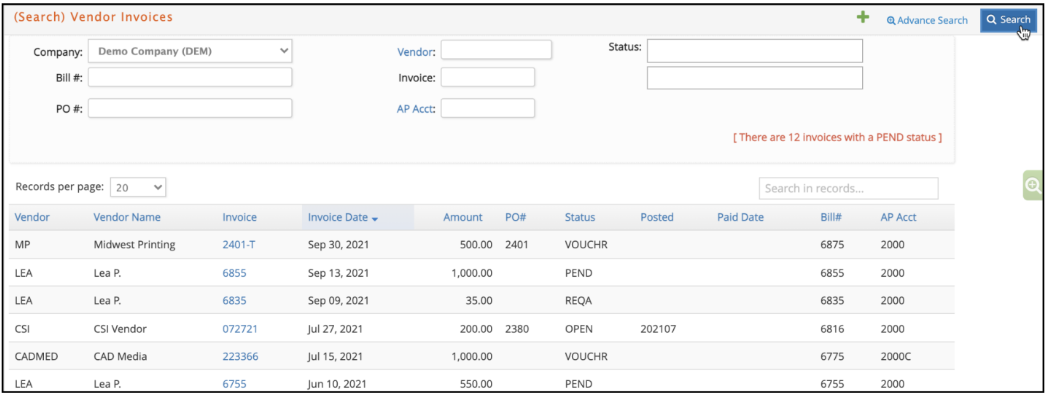This screenshot has height=395, width=1045.
Task: Click the Sep 30, 2021 invoice date
Action: click(x=339, y=244)
